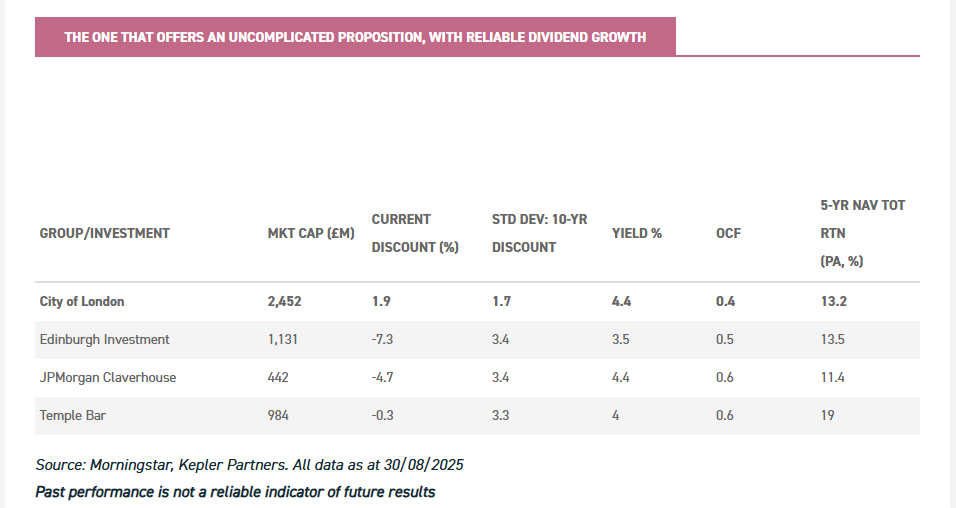Click the Morningstar, Kepler Partners source line

pos(250,465)
